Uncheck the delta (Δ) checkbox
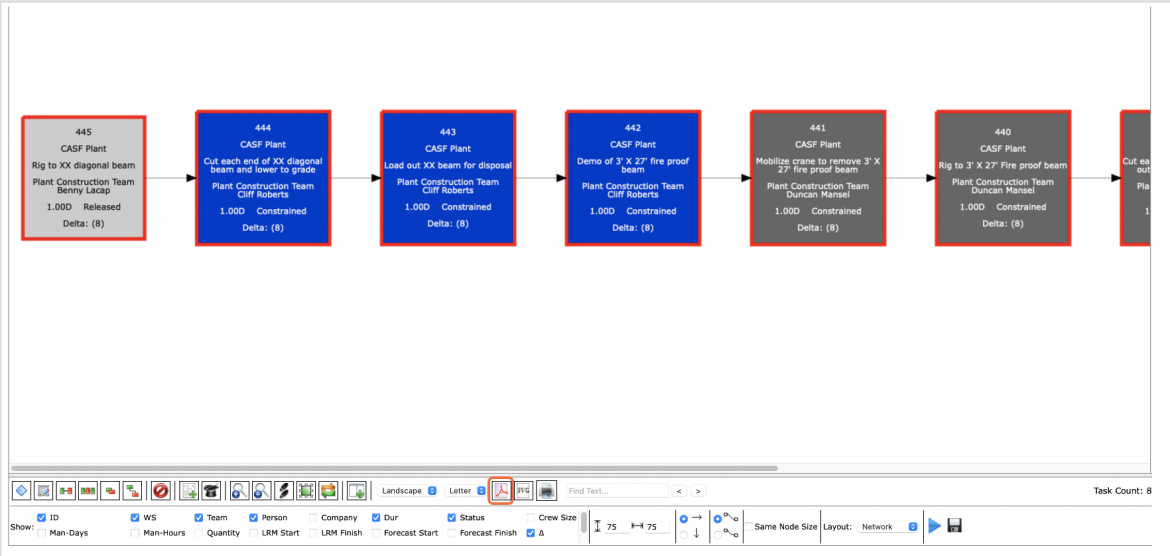Screen dimensions: 1170x556 (x=531, y=533)
